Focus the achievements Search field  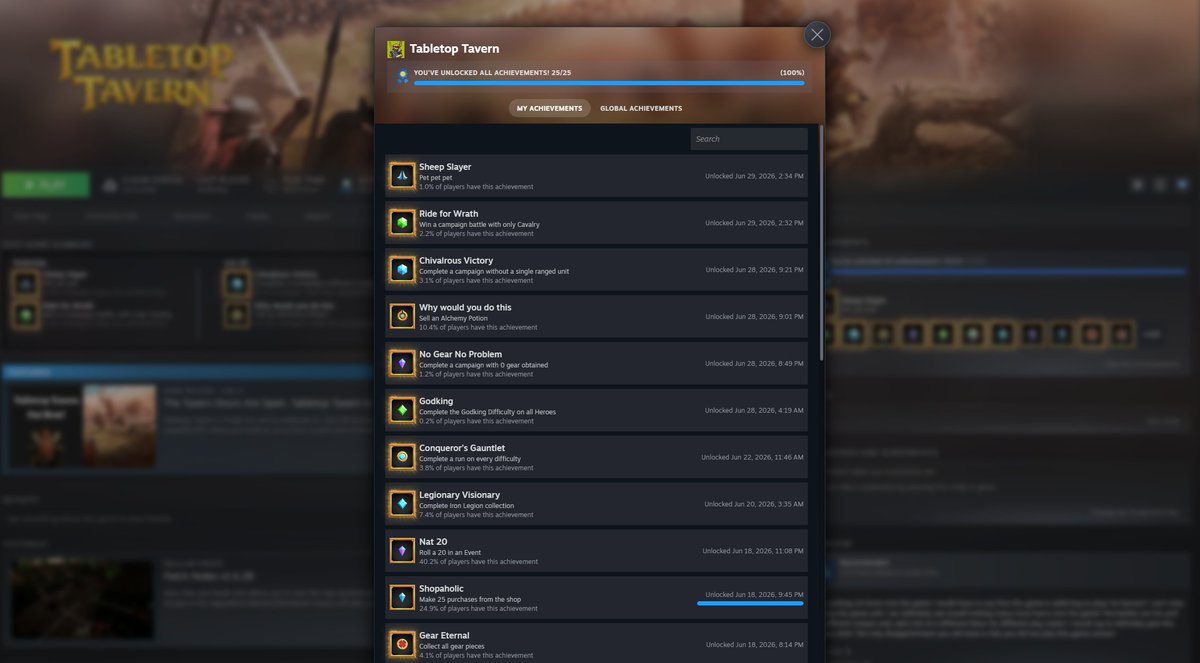(x=749, y=139)
